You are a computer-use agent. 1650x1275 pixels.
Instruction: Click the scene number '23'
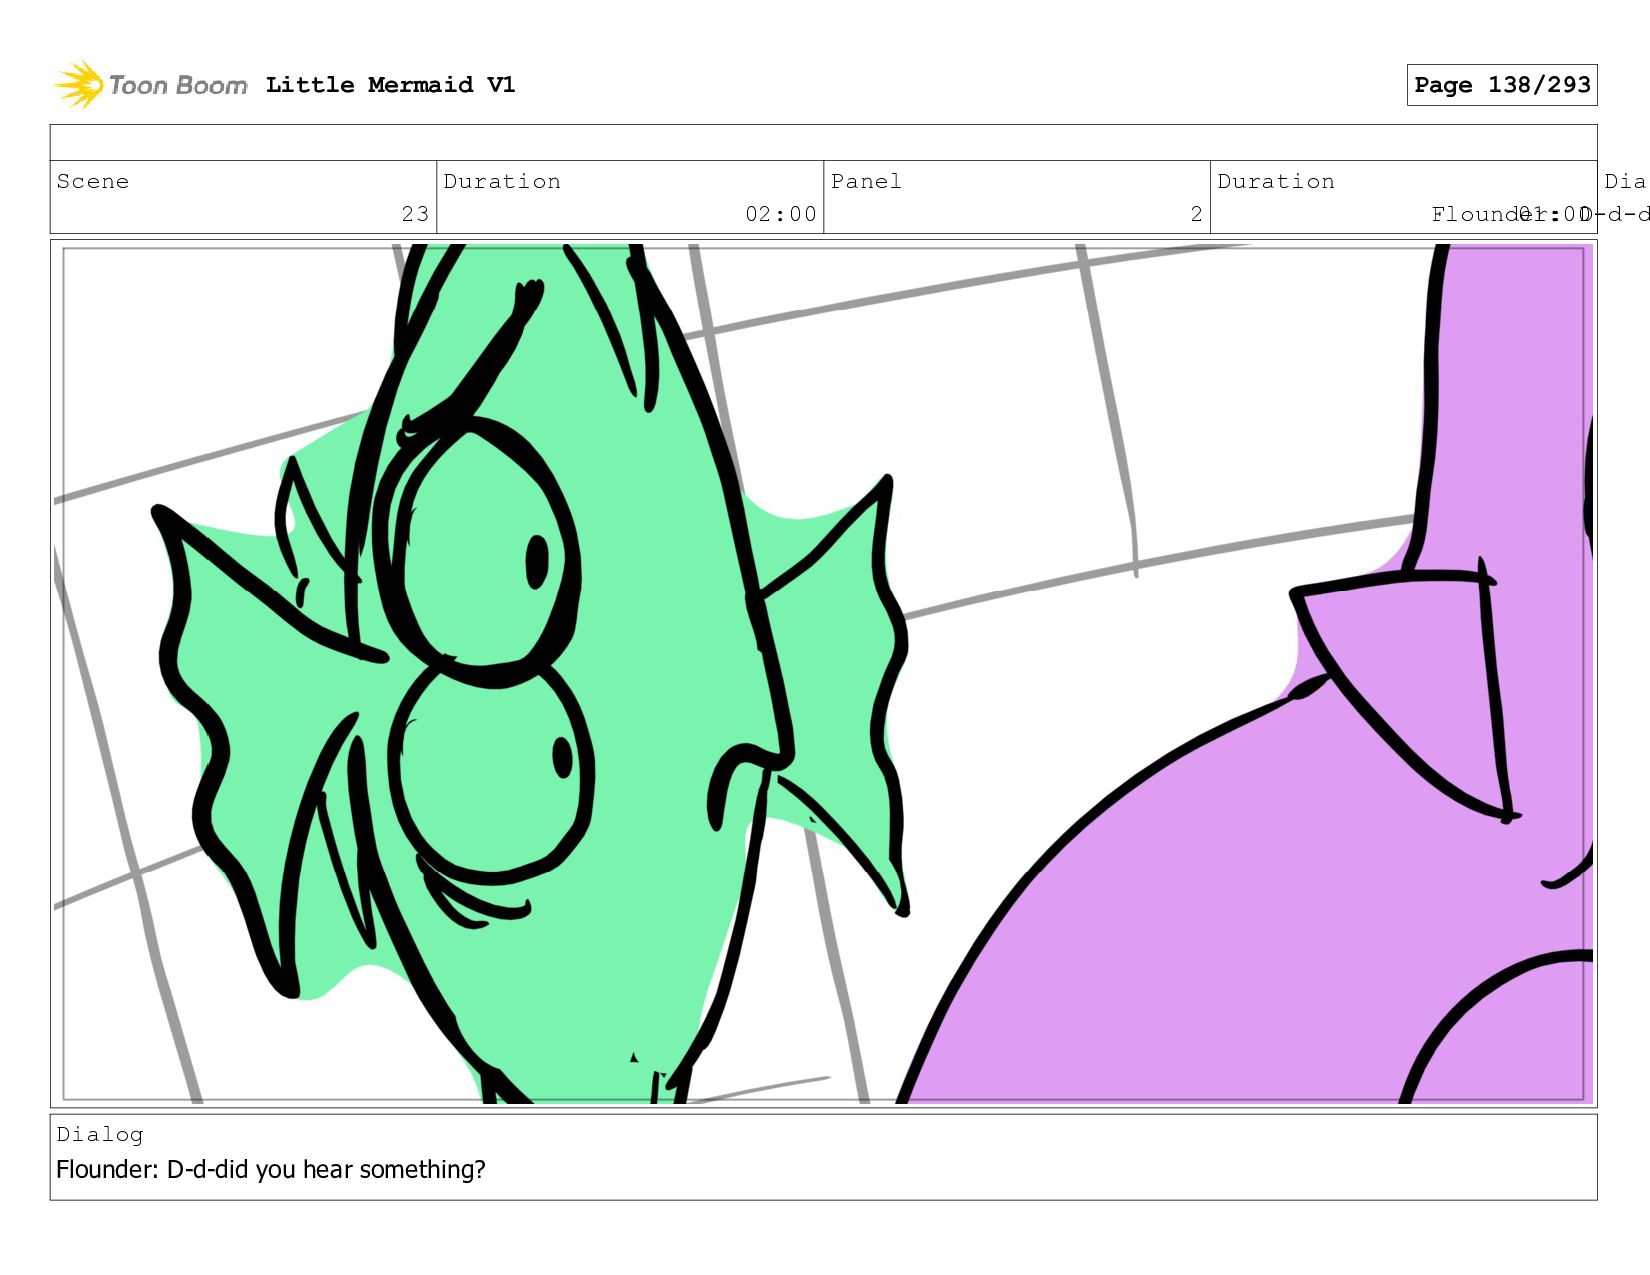coord(415,214)
